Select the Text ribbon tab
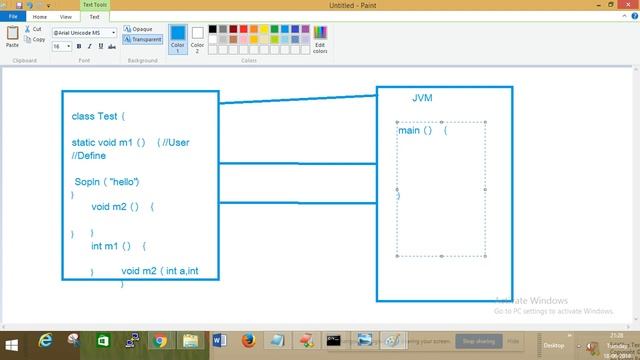 tap(94, 17)
